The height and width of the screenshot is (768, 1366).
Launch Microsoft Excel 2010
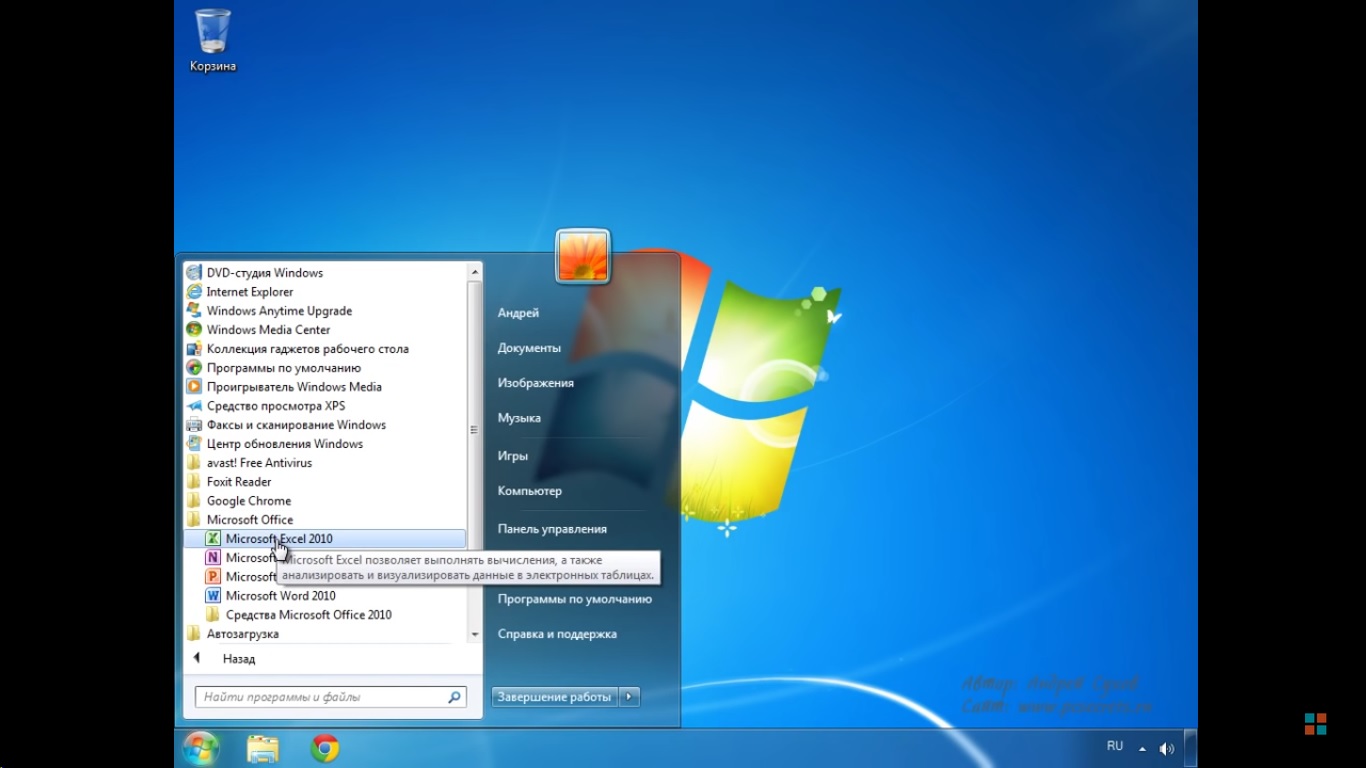[x=280, y=538]
